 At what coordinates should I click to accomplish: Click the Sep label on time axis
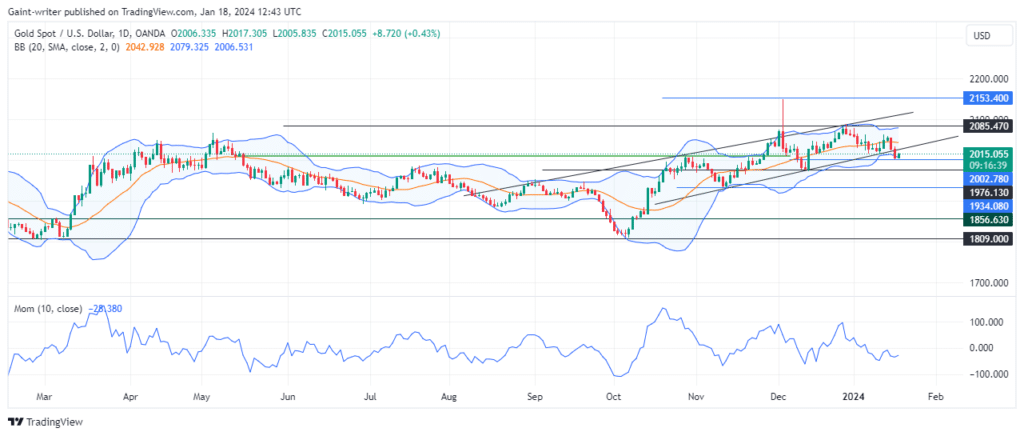point(535,396)
